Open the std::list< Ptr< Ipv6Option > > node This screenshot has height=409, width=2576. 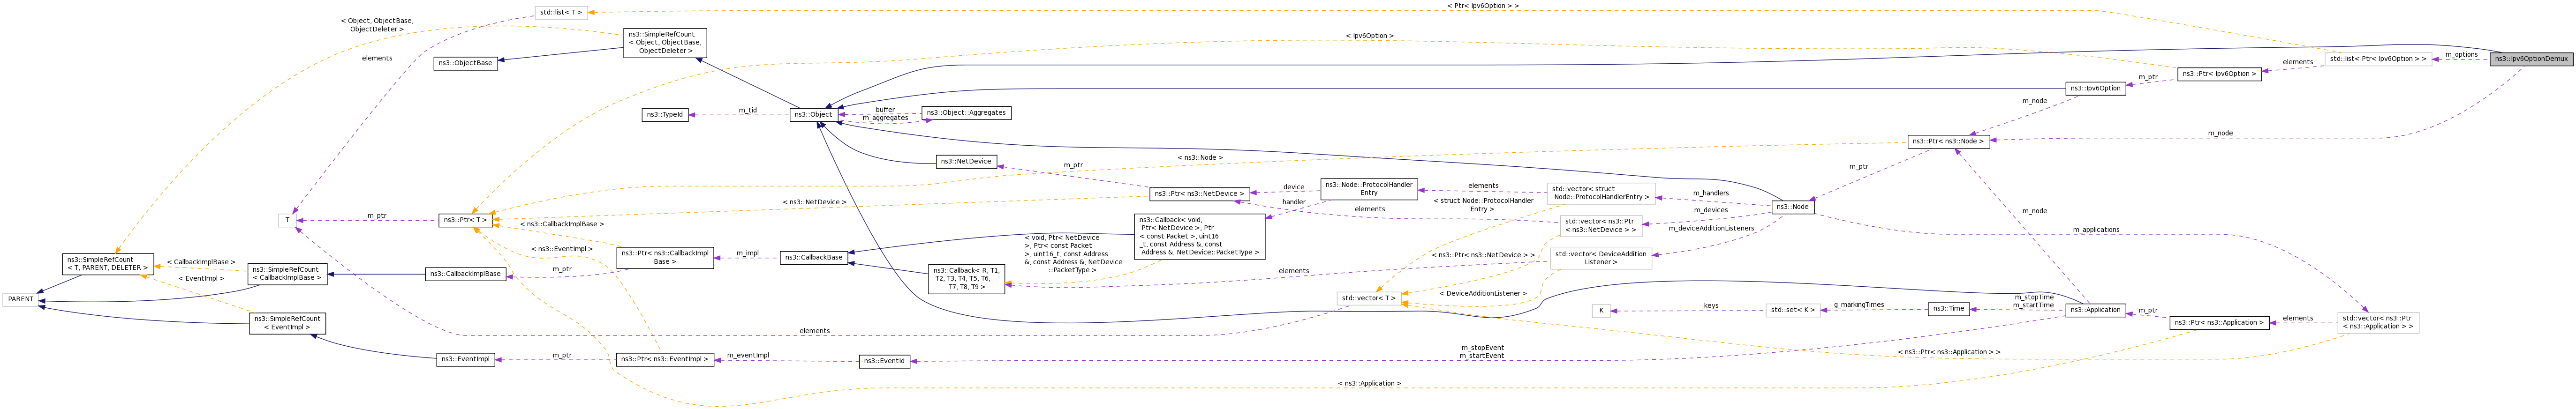[2378, 59]
